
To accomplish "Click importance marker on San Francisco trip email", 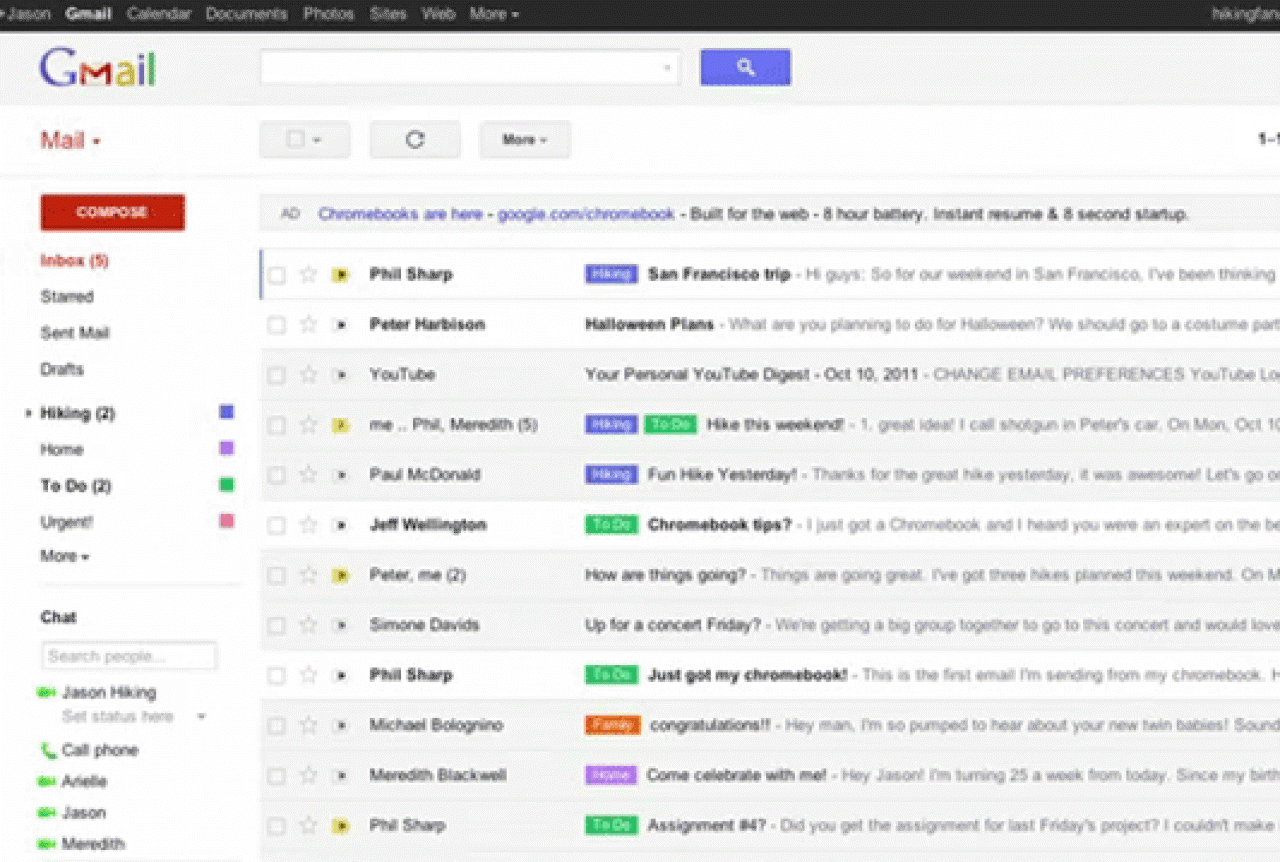I will pos(341,275).
